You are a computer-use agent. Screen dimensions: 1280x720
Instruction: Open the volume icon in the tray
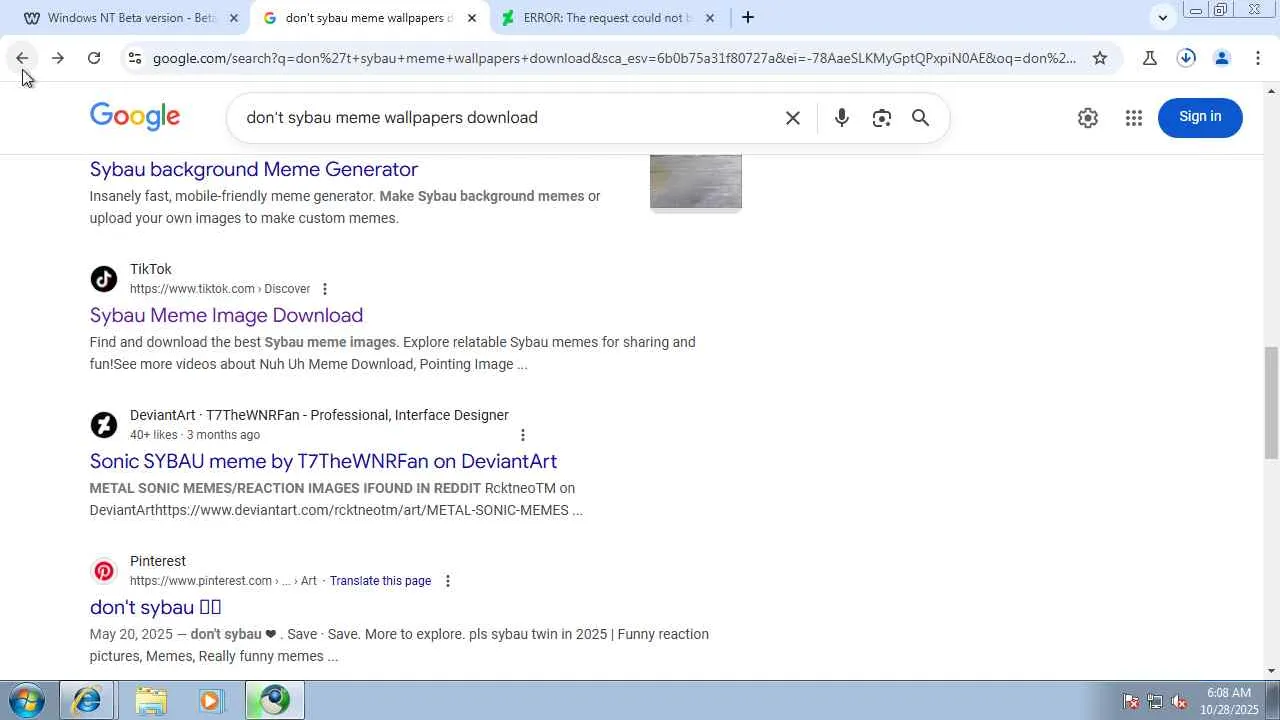[x=1179, y=701]
